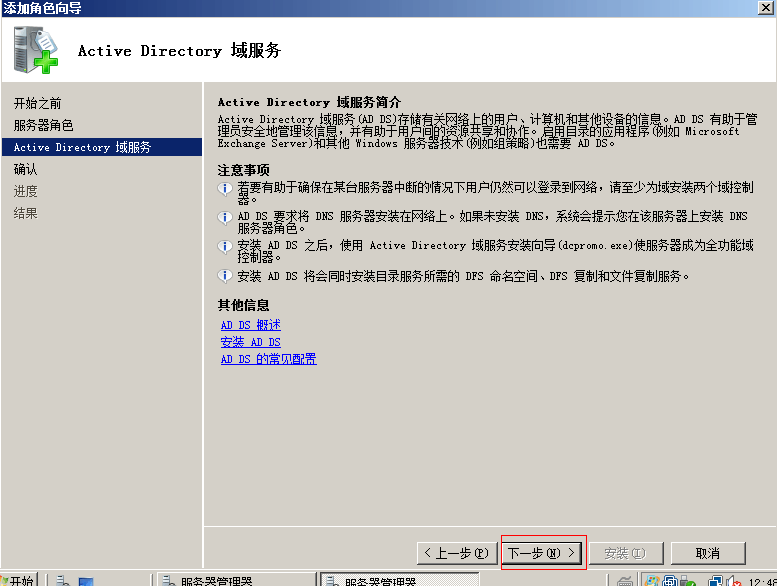This screenshot has height=586, width=777.
Task: Open AD DS 的常见配置 link
Action: 268,359
